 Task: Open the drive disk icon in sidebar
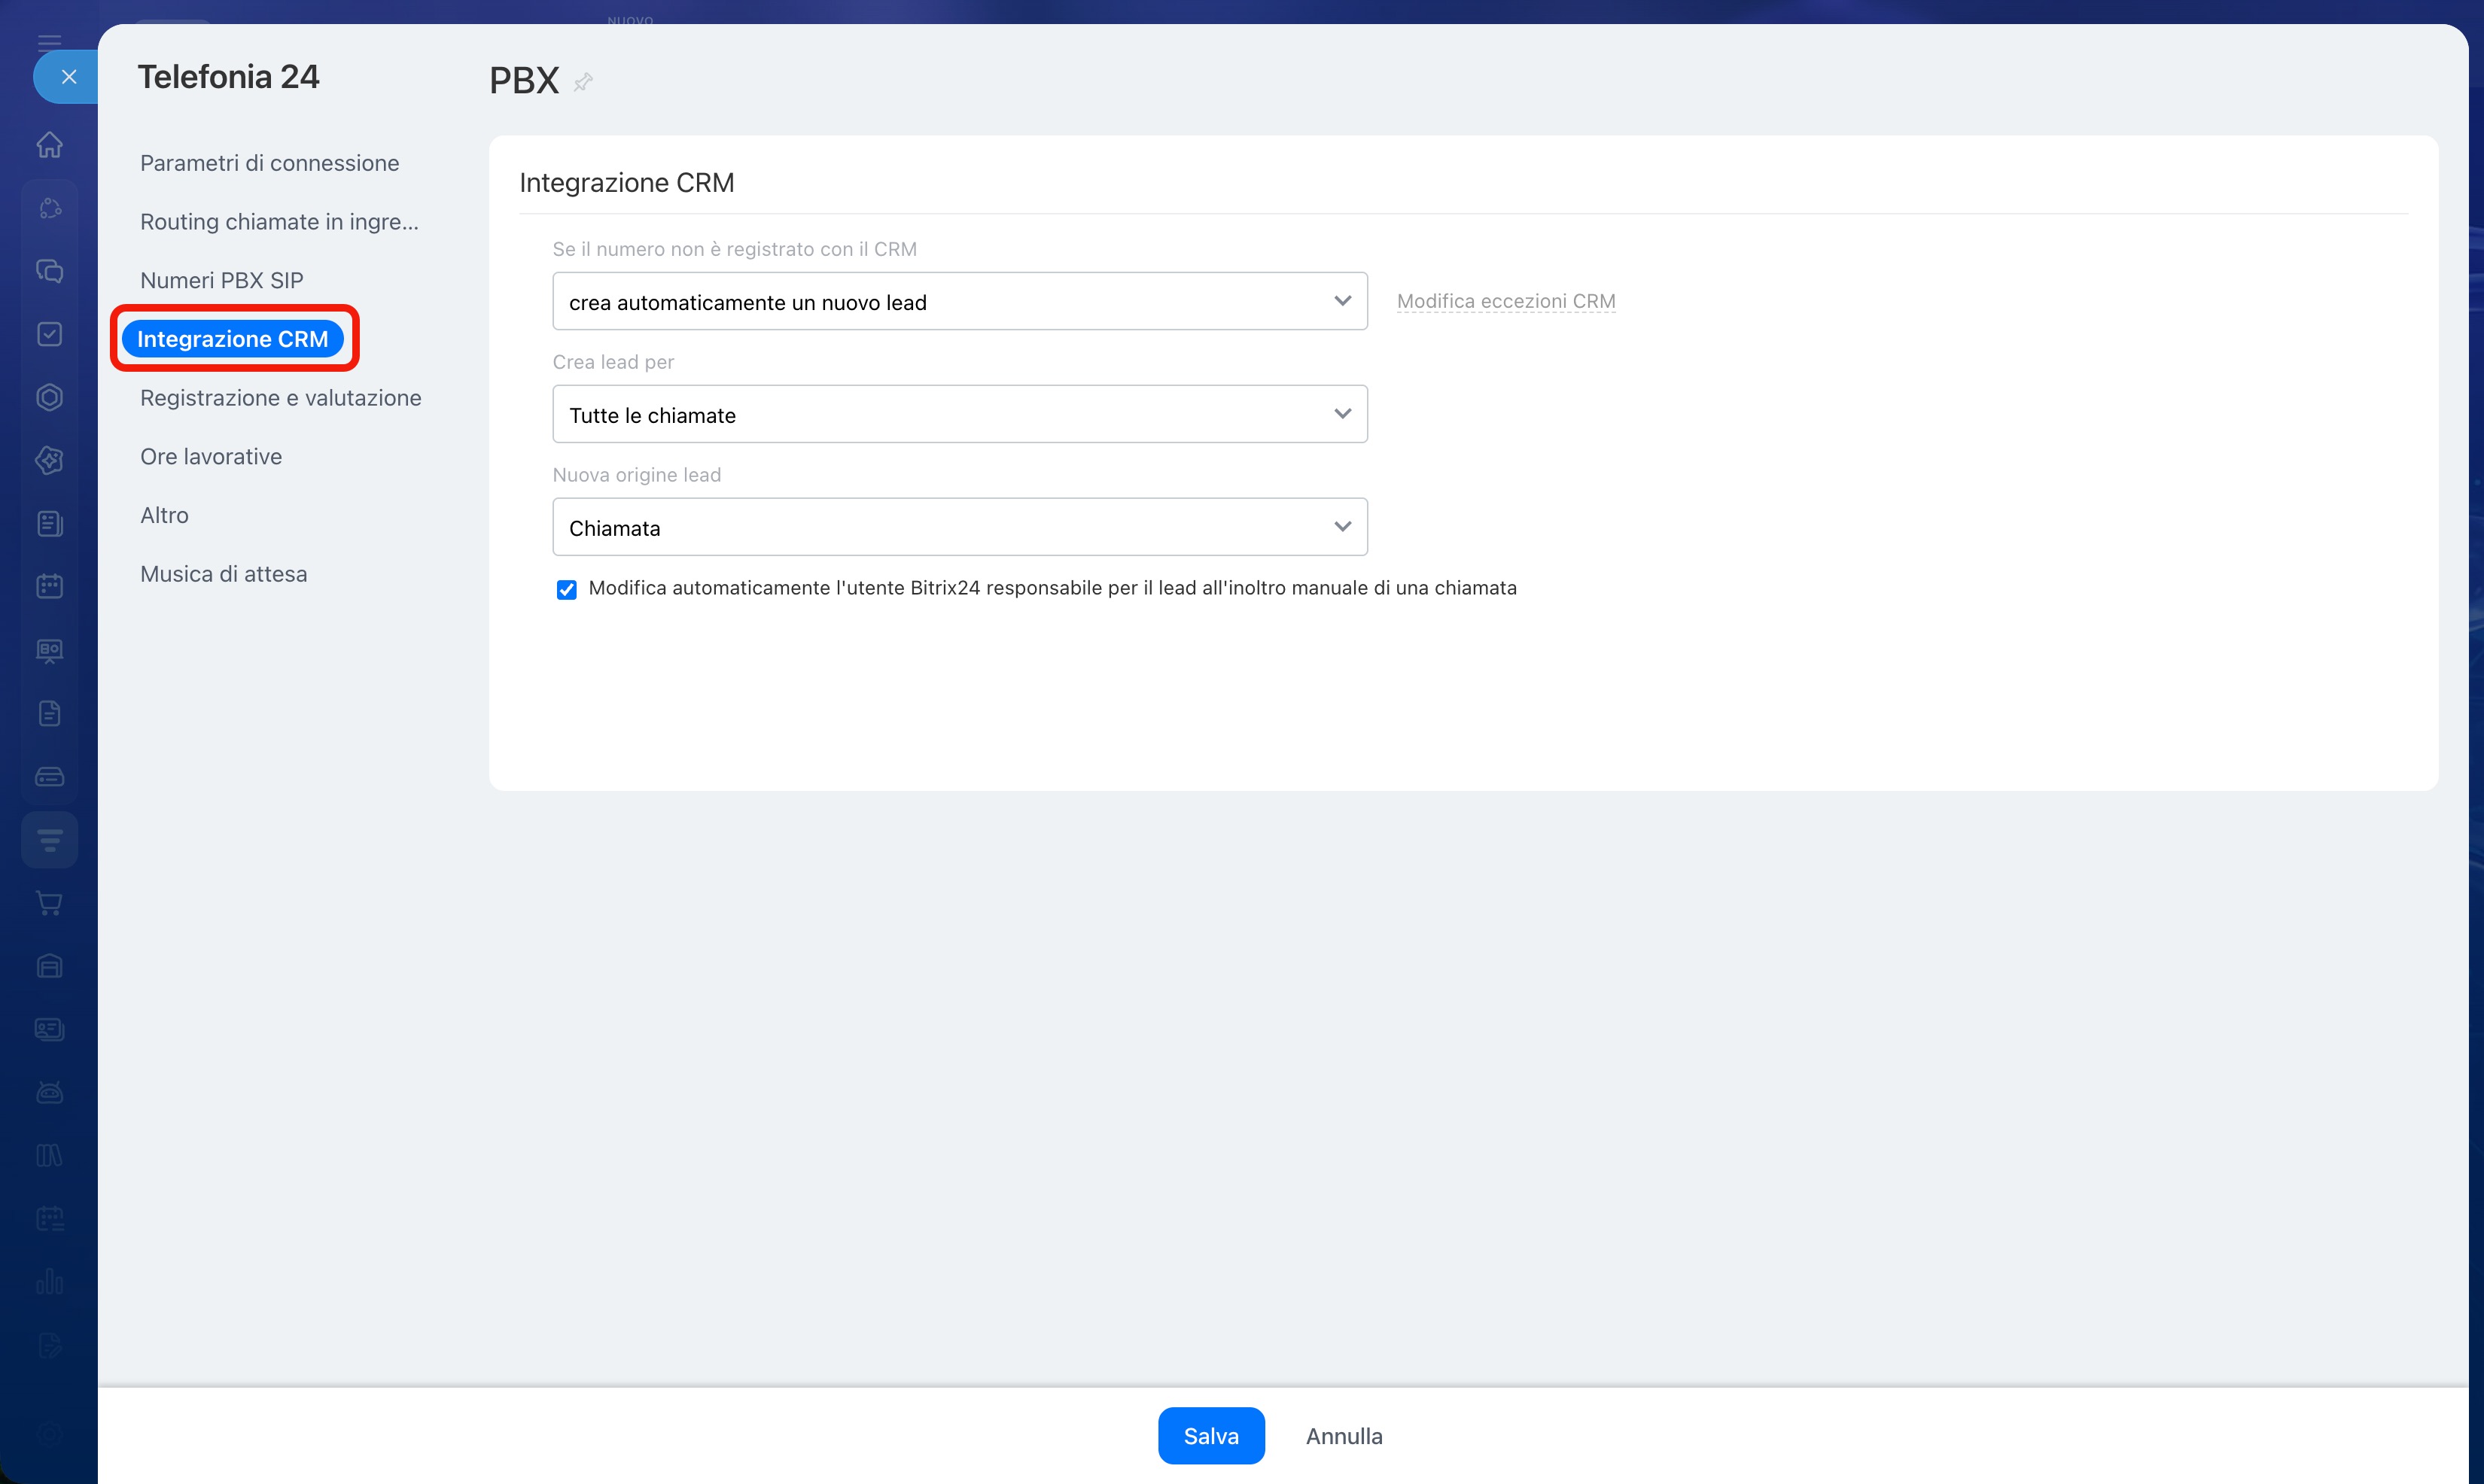pos(49,776)
